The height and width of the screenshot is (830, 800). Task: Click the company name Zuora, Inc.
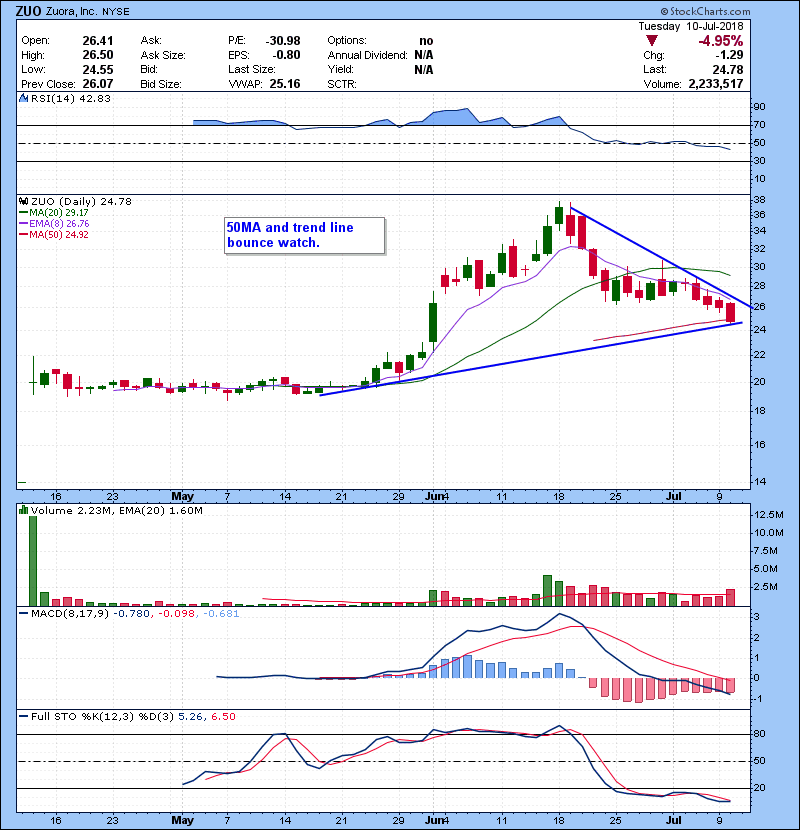[x=72, y=11]
